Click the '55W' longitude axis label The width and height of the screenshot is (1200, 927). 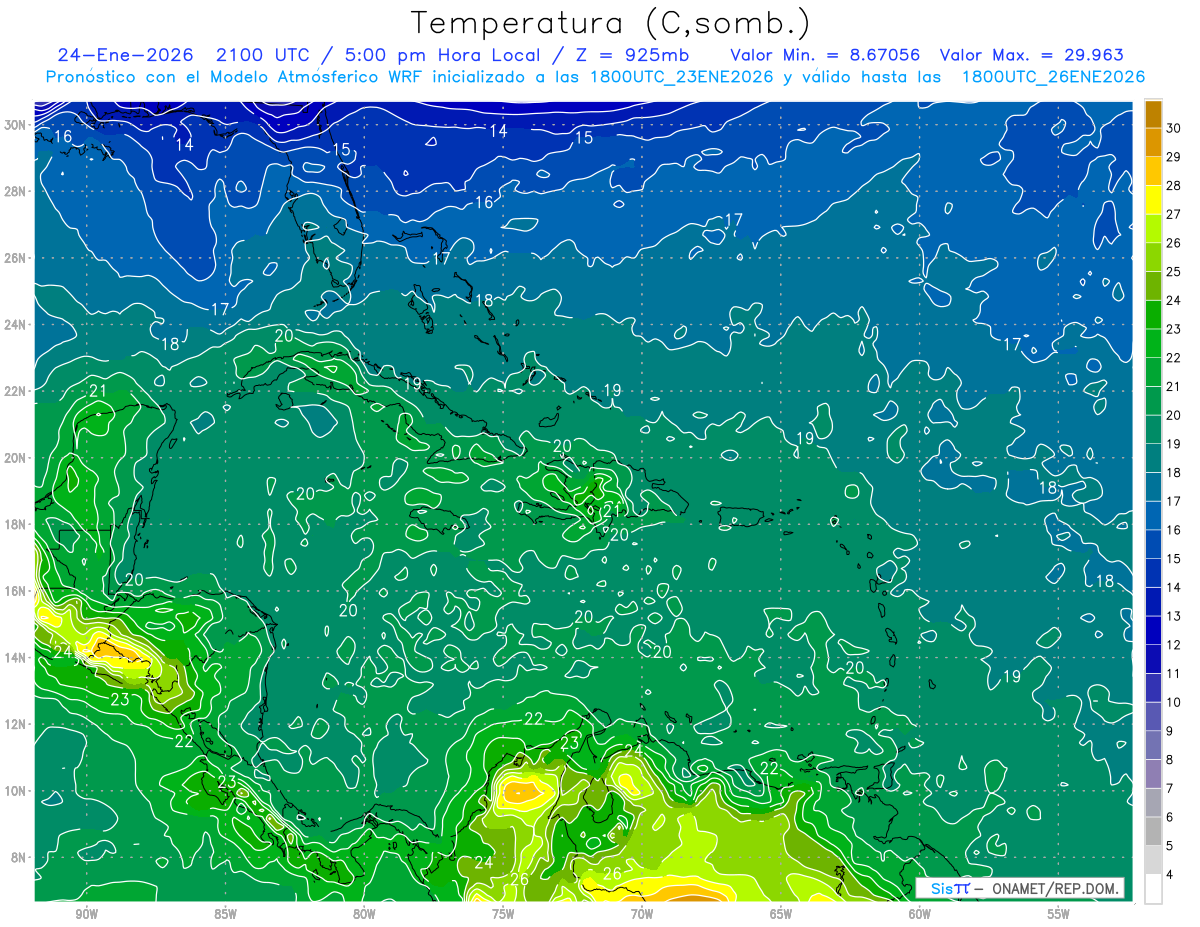pos(1059,914)
